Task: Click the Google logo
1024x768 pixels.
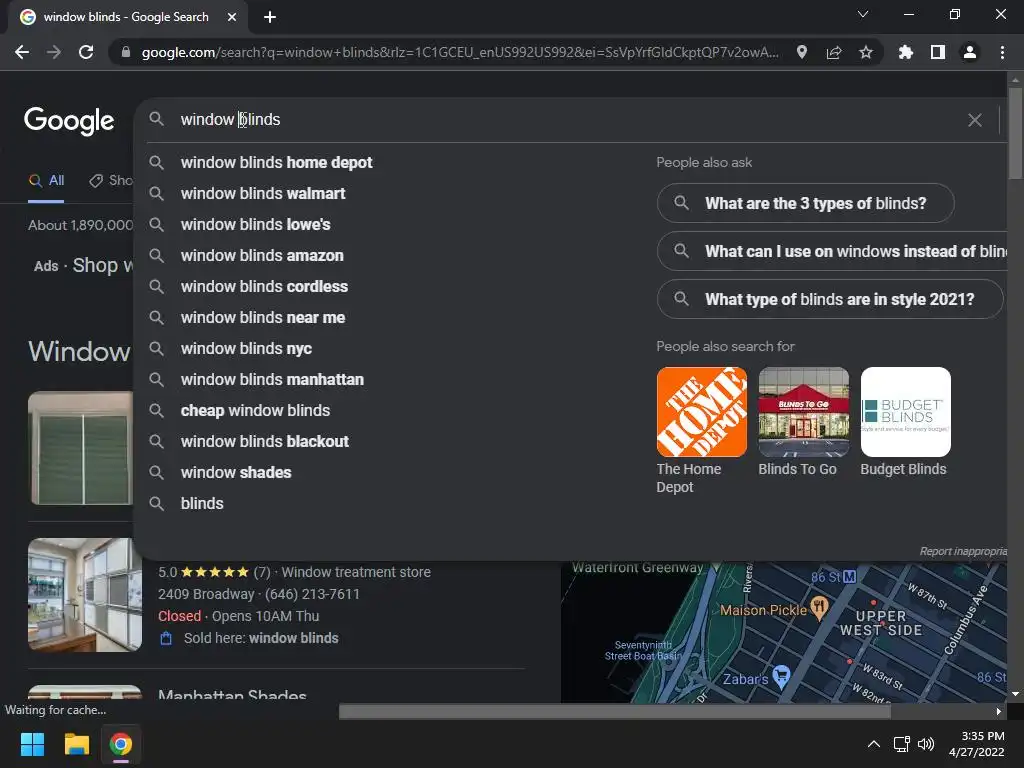Action: tap(69, 121)
